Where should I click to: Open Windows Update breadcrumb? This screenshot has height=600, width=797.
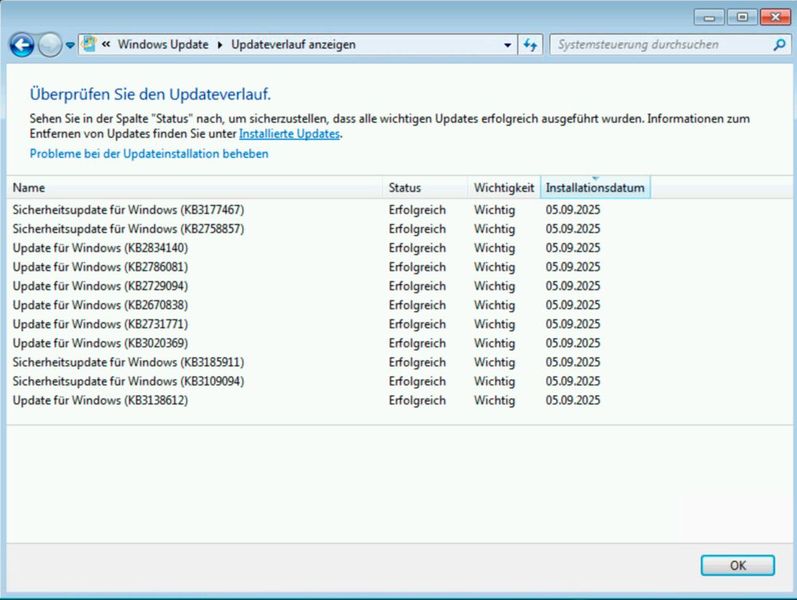(x=163, y=45)
